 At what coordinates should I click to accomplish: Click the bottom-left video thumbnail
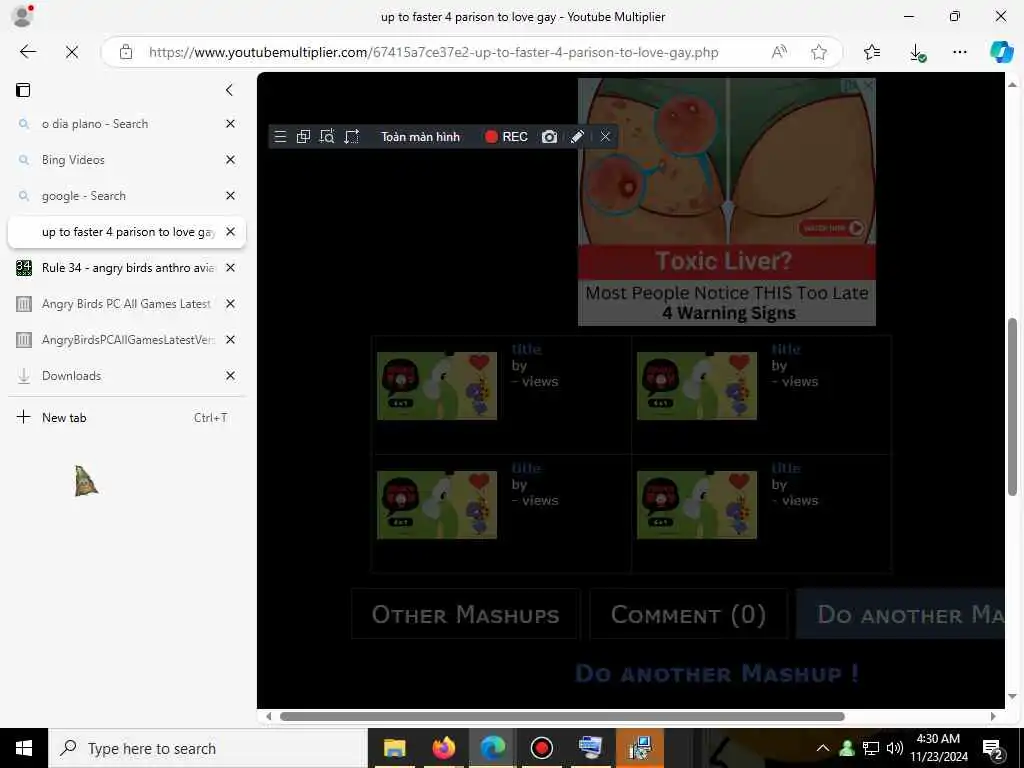(437, 505)
